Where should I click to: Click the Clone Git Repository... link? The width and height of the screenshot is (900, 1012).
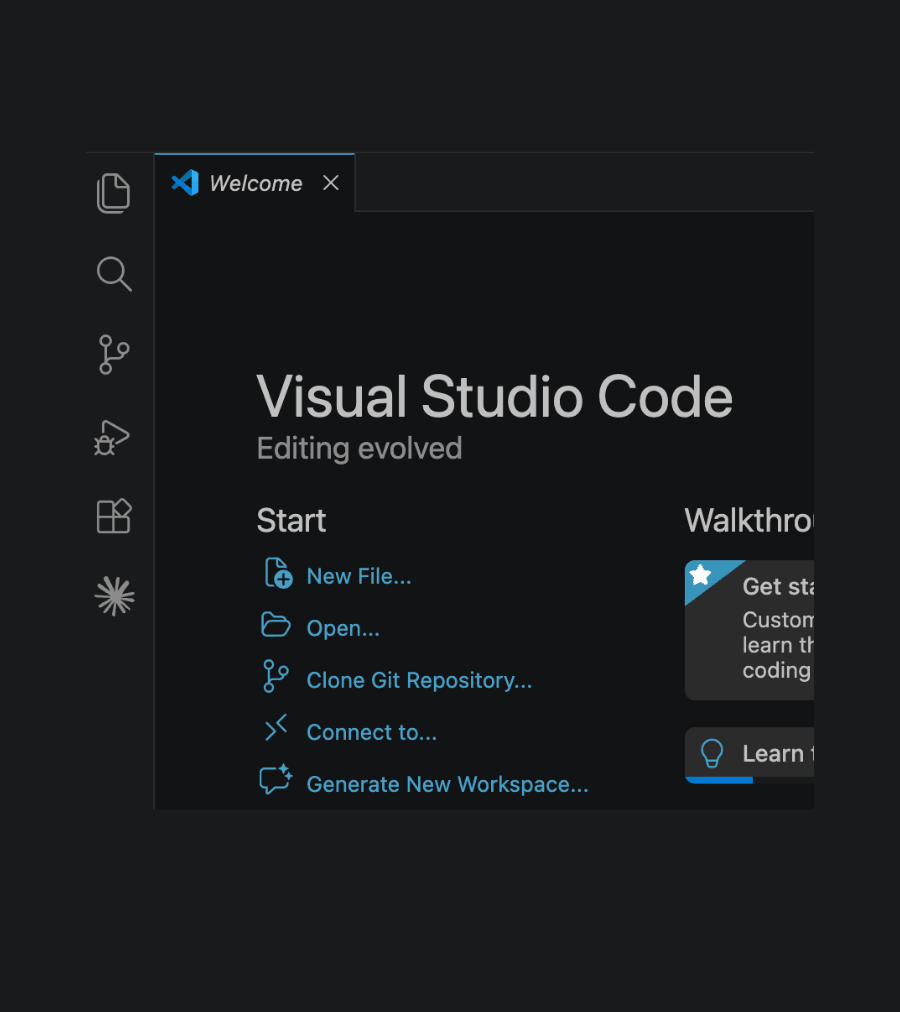419,680
